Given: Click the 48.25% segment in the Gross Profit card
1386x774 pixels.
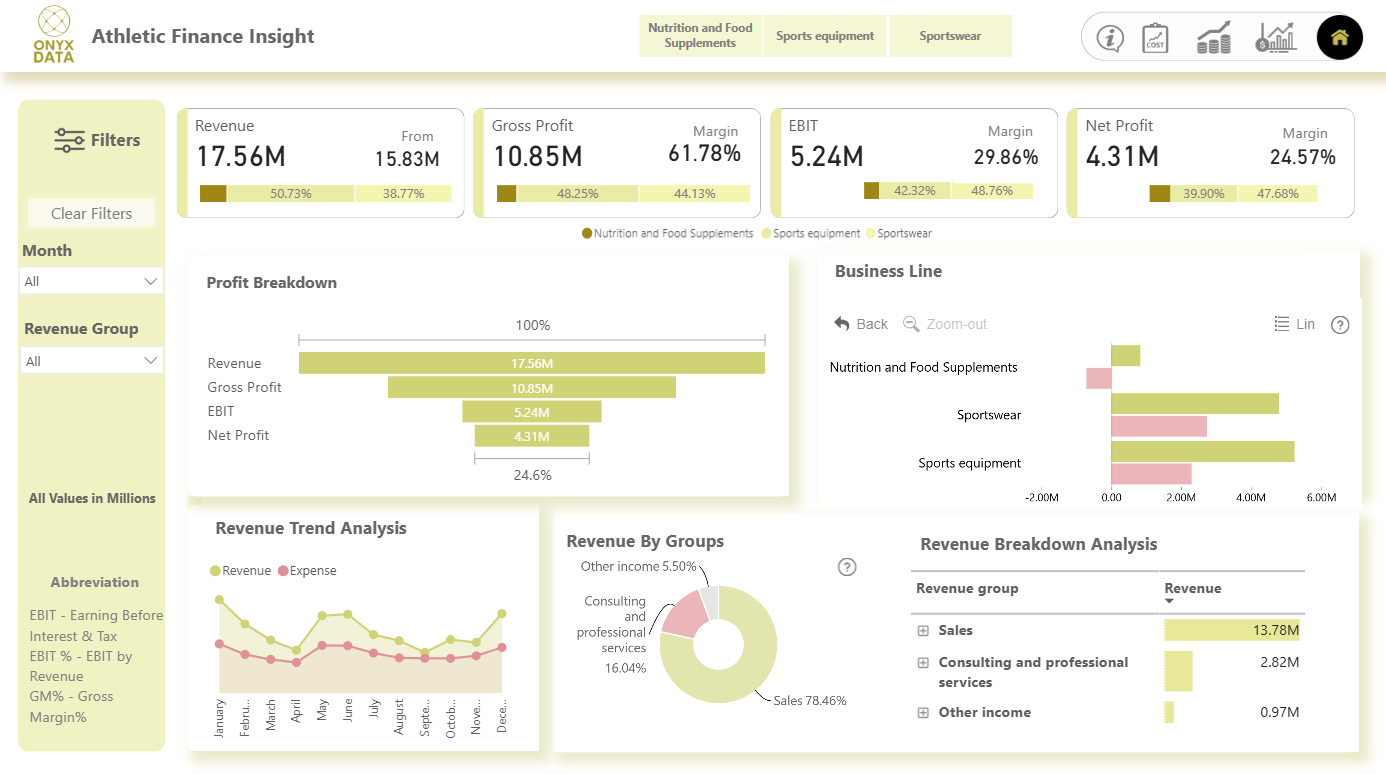Looking at the screenshot, I should [x=577, y=194].
